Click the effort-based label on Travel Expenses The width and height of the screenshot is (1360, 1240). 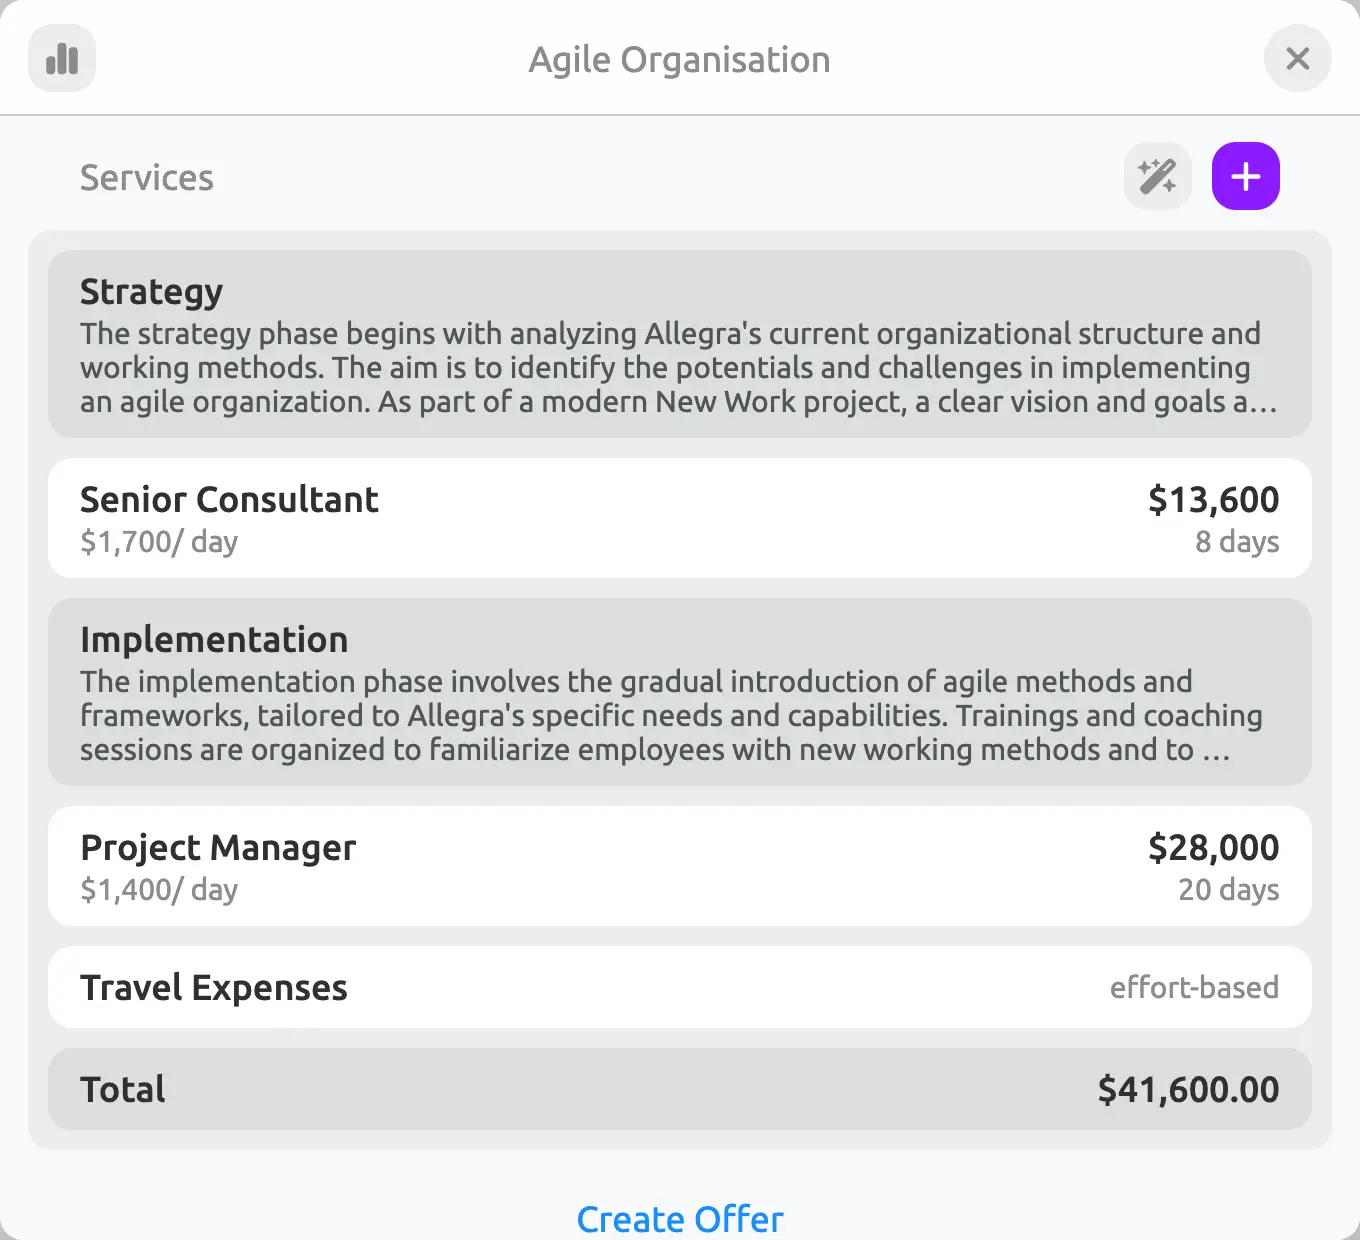[1194, 987]
